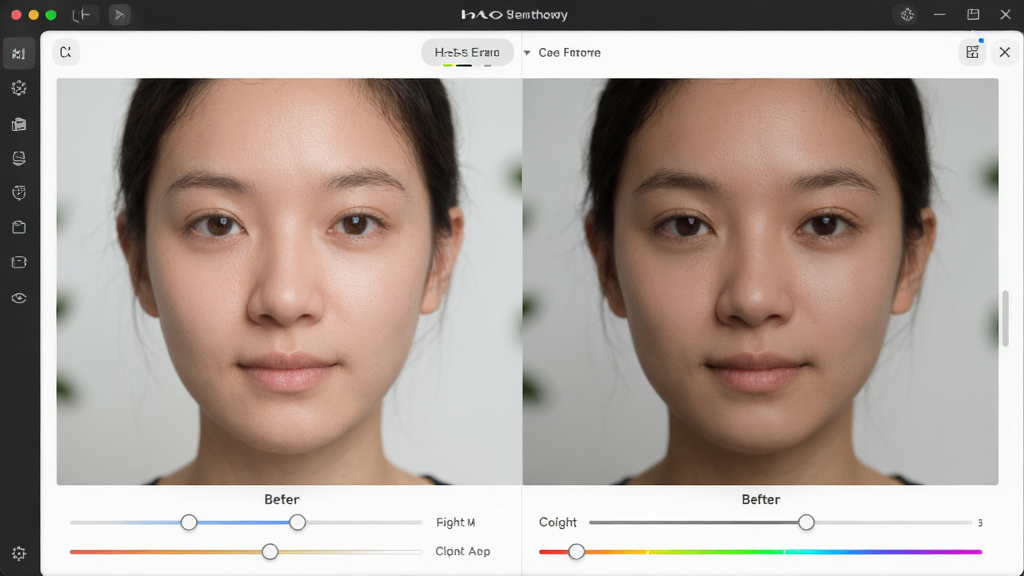Toggle the eye preview sidebar icon
Image resolution: width=1024 pixels, height=576 pixels.
coord(19,298)
